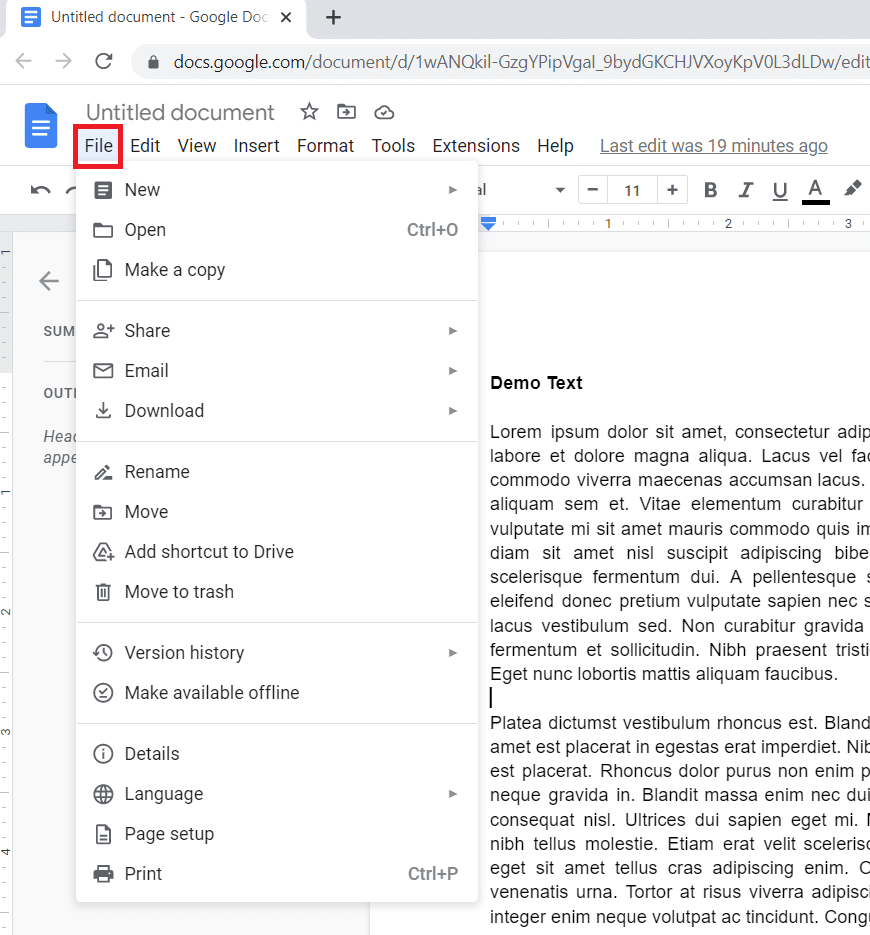Screen dimensions: 870x935
Task: Reload the page in the browser
Action: click(103, 60)
